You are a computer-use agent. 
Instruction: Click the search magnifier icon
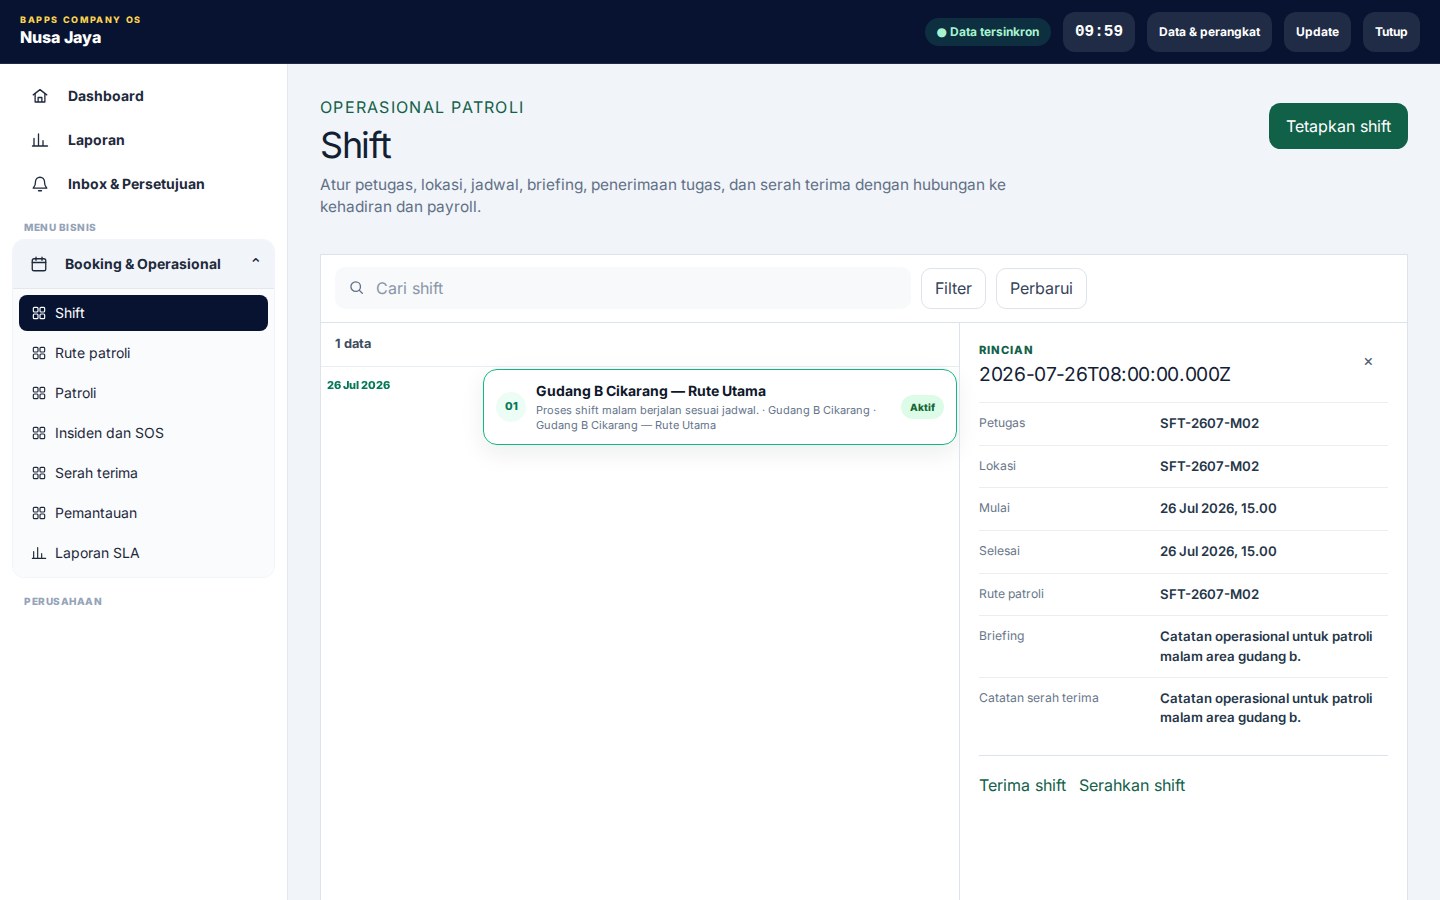click(356, 288)
